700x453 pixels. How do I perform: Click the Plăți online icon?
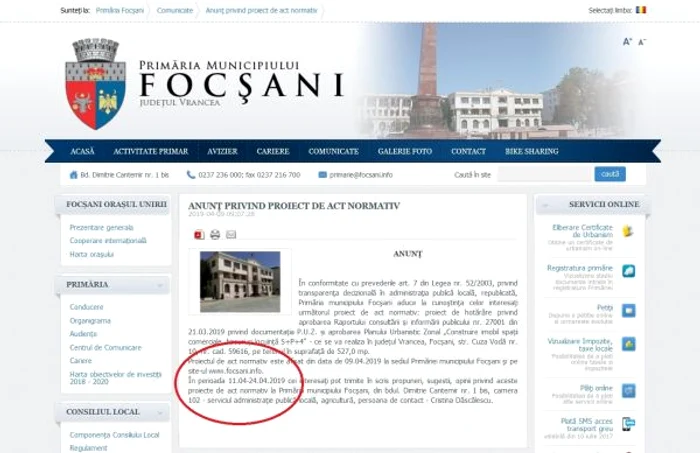[629, 391]
